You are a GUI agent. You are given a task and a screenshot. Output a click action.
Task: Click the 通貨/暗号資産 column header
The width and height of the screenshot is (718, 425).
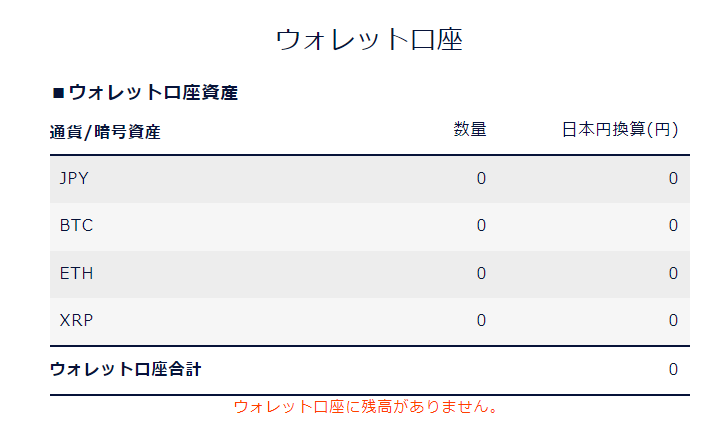click(x=105, y=131)
